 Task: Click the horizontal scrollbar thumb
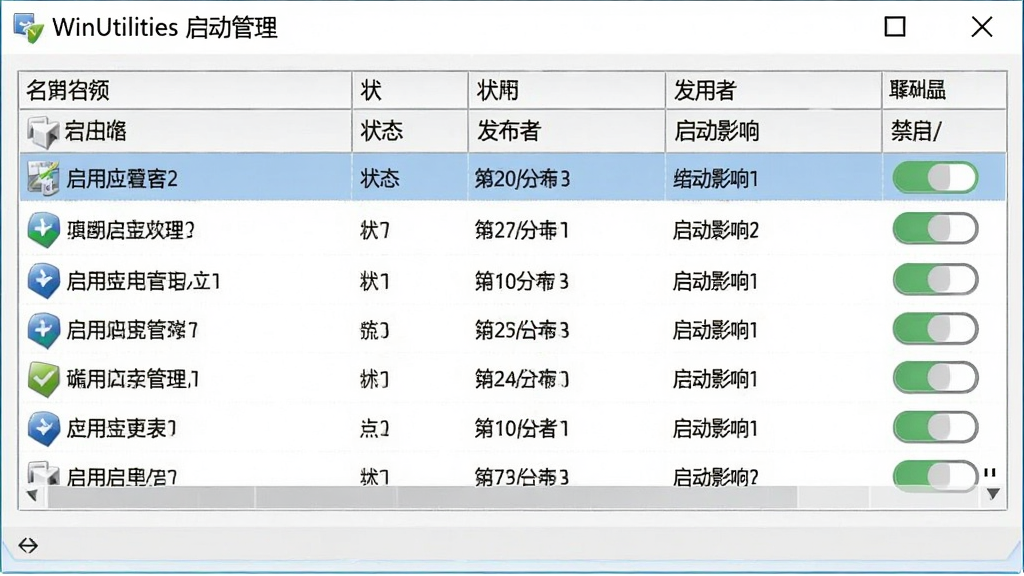coord(422,498)
